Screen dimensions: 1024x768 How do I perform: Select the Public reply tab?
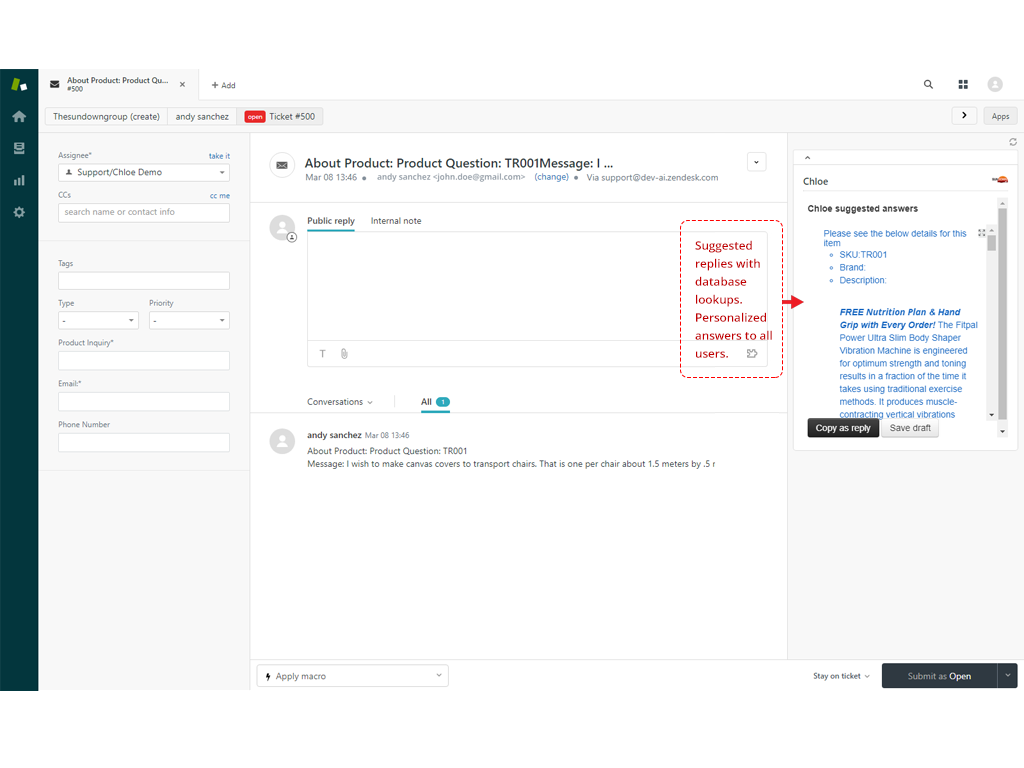(330, 221)
